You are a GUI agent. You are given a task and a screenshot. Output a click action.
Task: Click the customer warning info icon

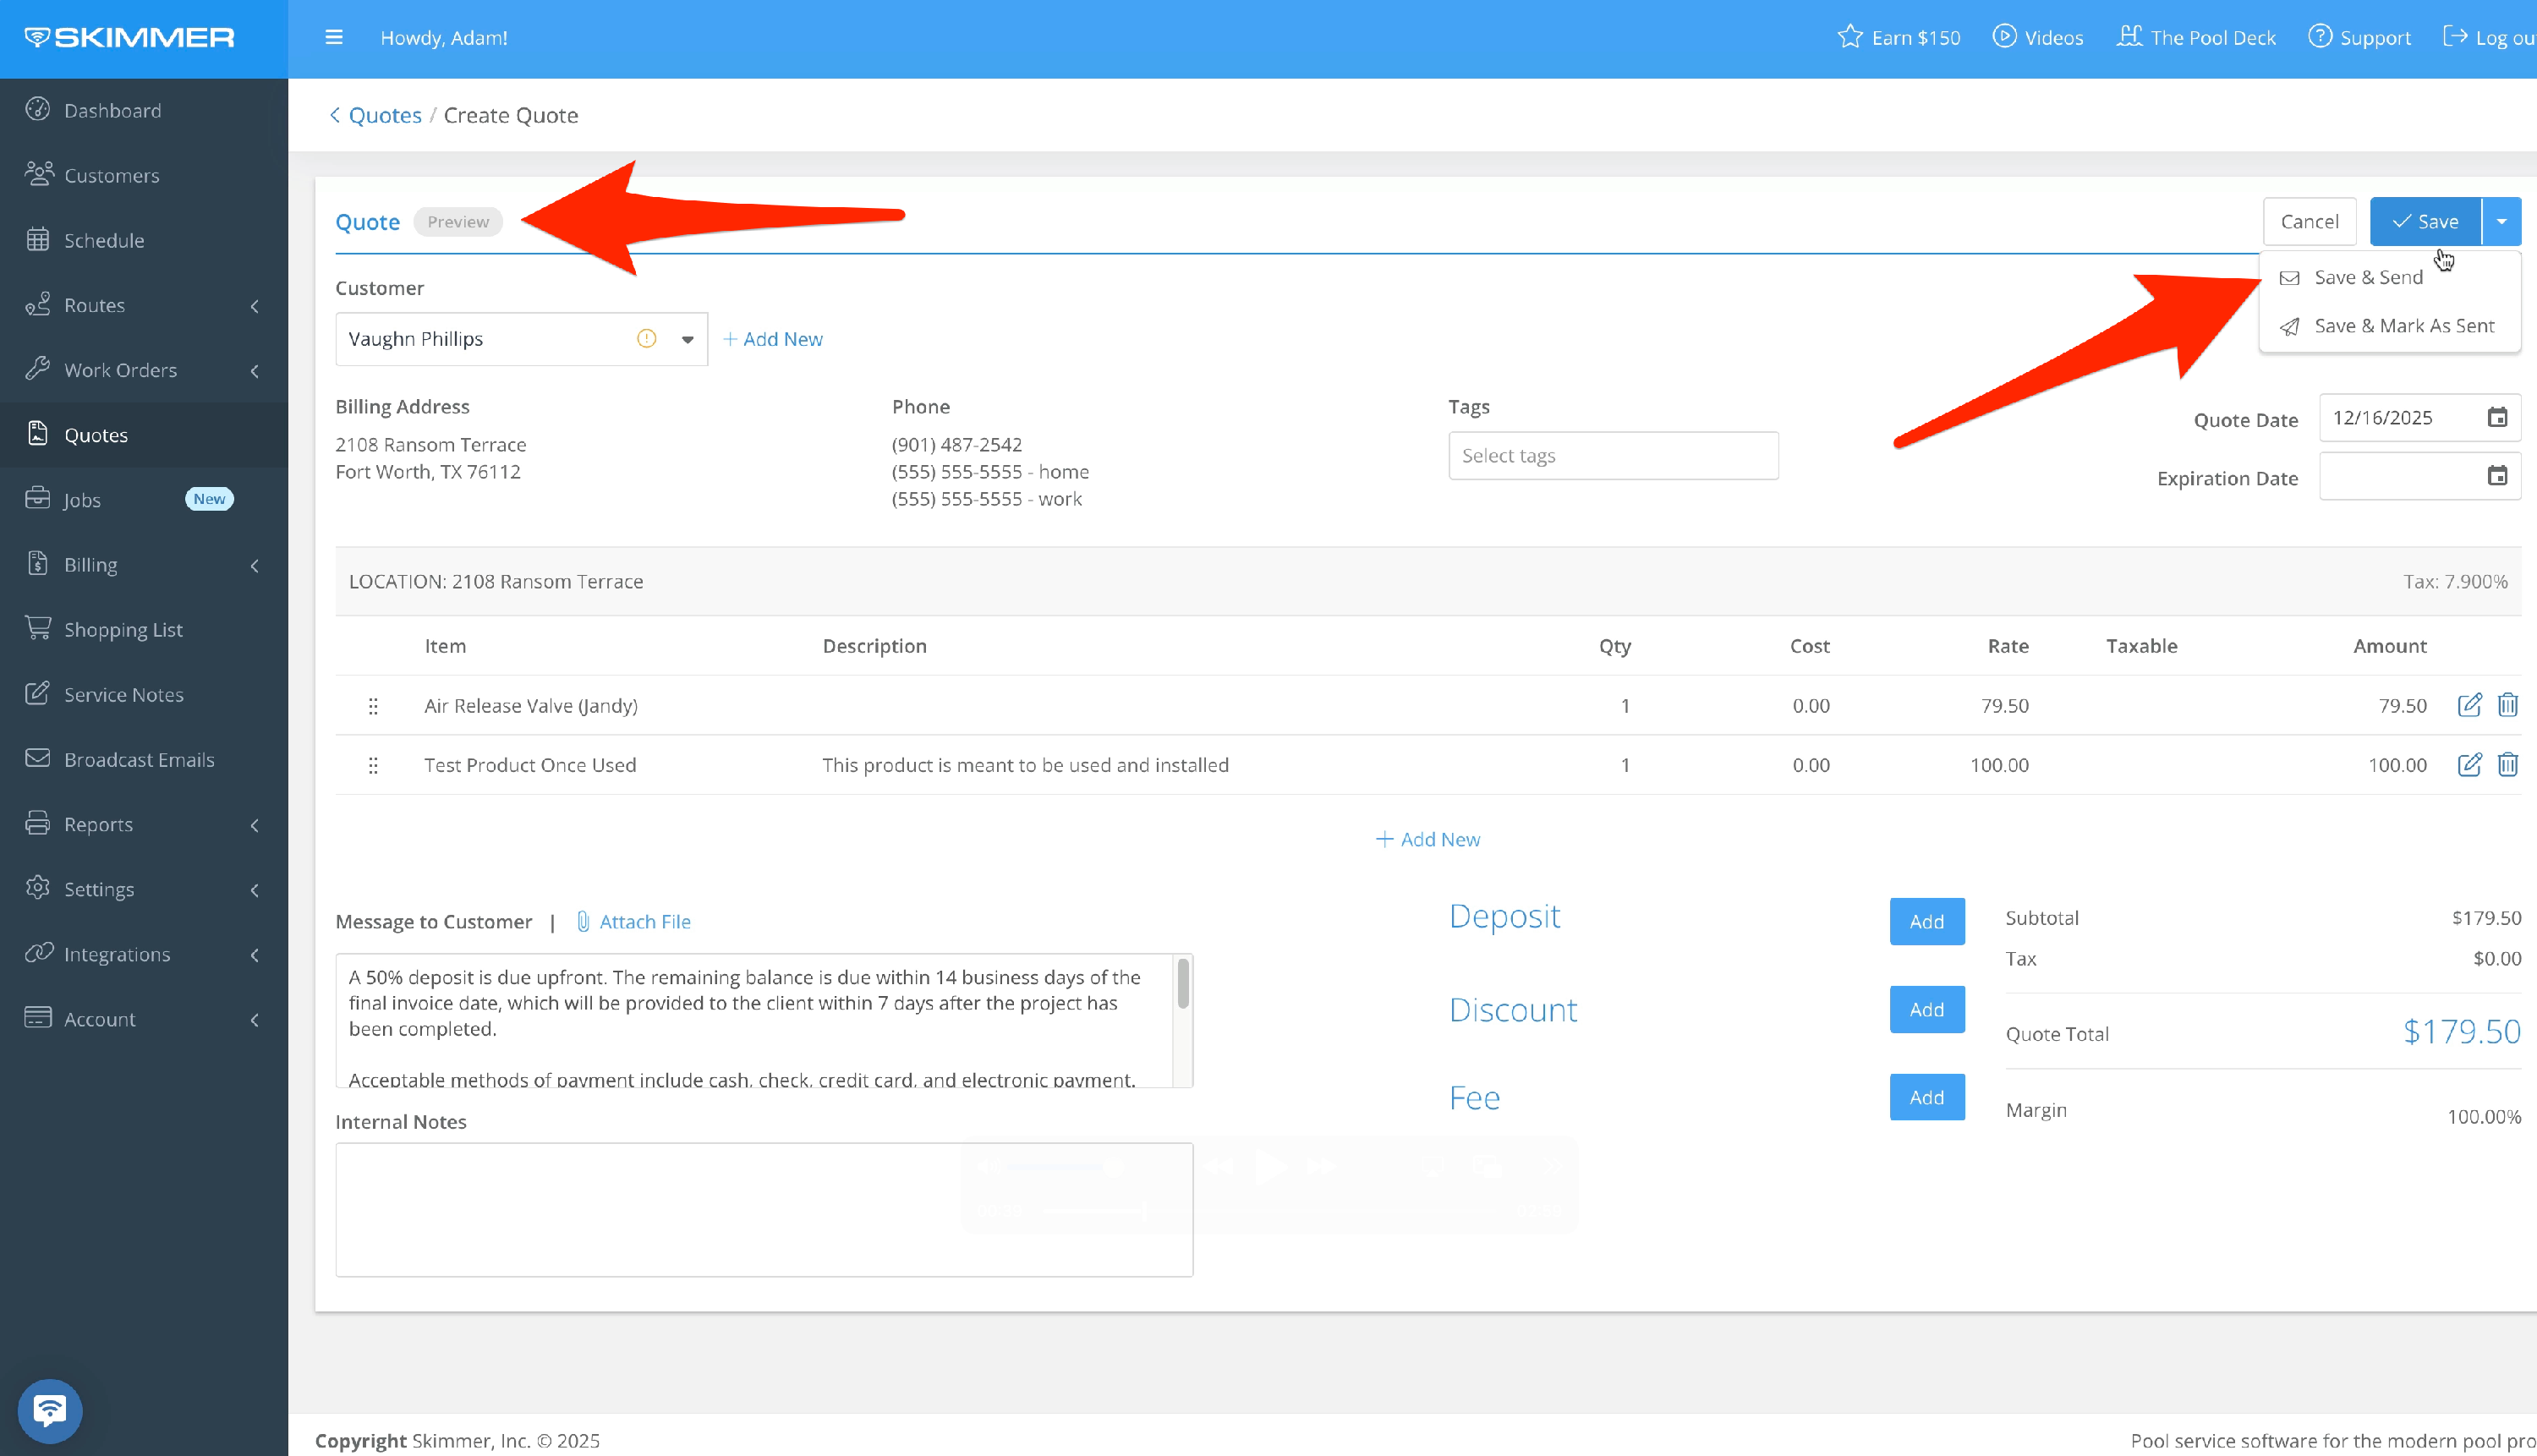[647, 339]
